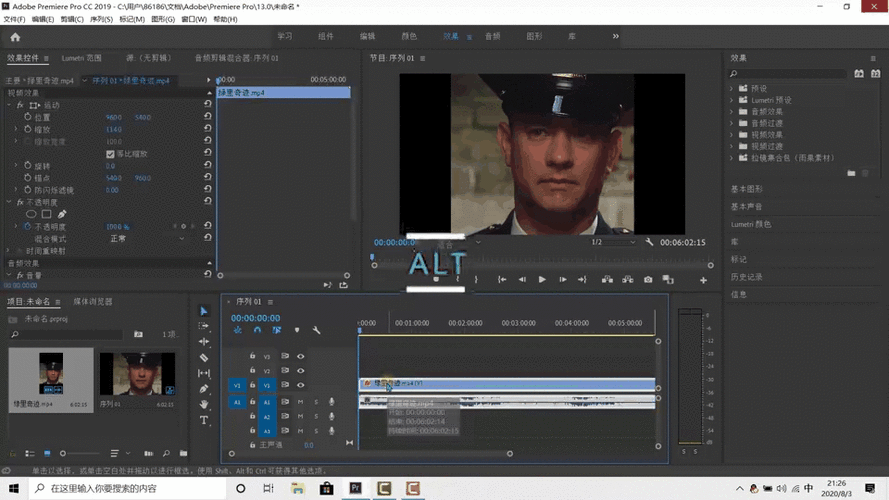Show more workspaces chevron
The image size is (889, 500).
(x=616, y=36)
